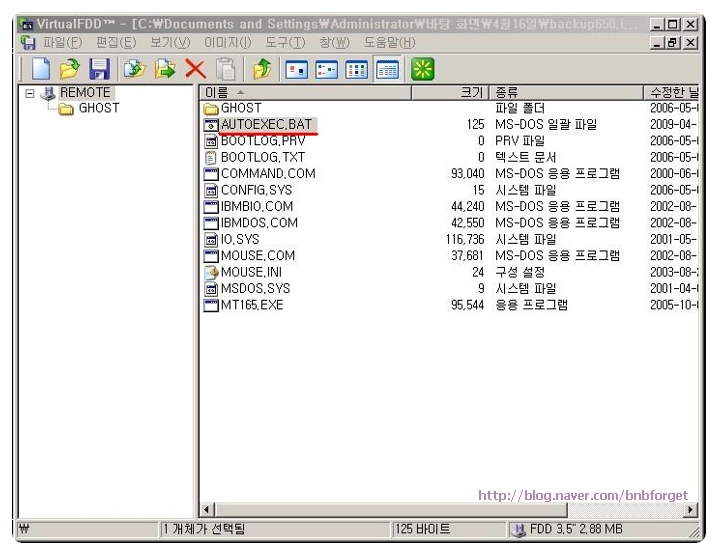
Task: Click the 116,736 size value
Action: [x=465, y=239]
